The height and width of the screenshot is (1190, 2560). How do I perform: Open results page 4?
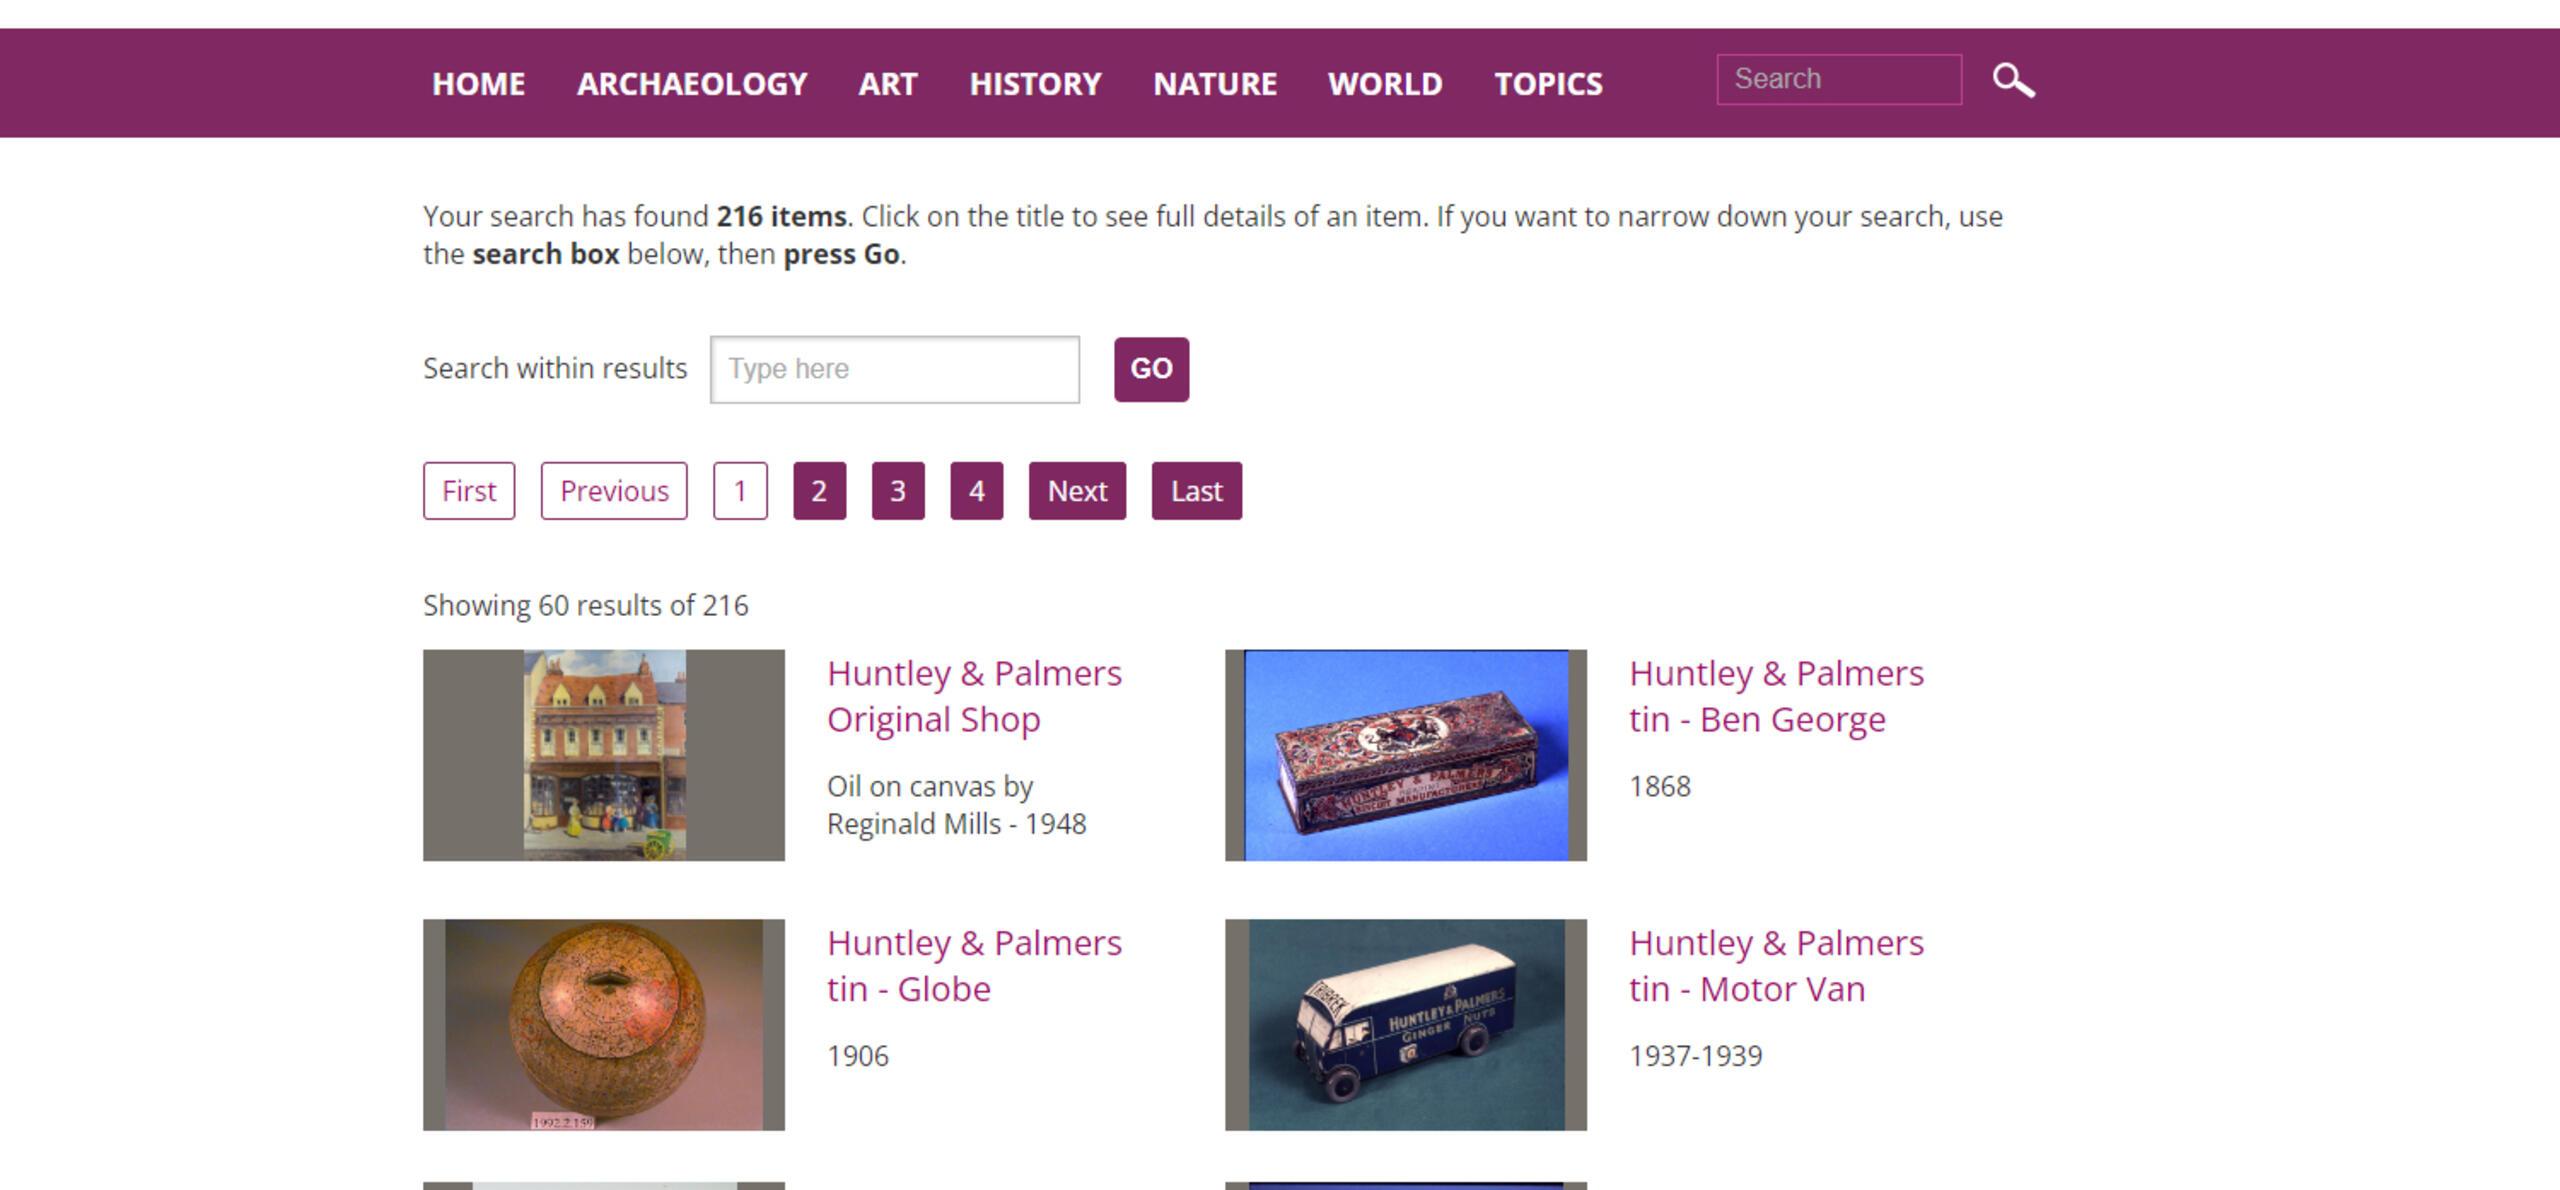tap(976, 491)
